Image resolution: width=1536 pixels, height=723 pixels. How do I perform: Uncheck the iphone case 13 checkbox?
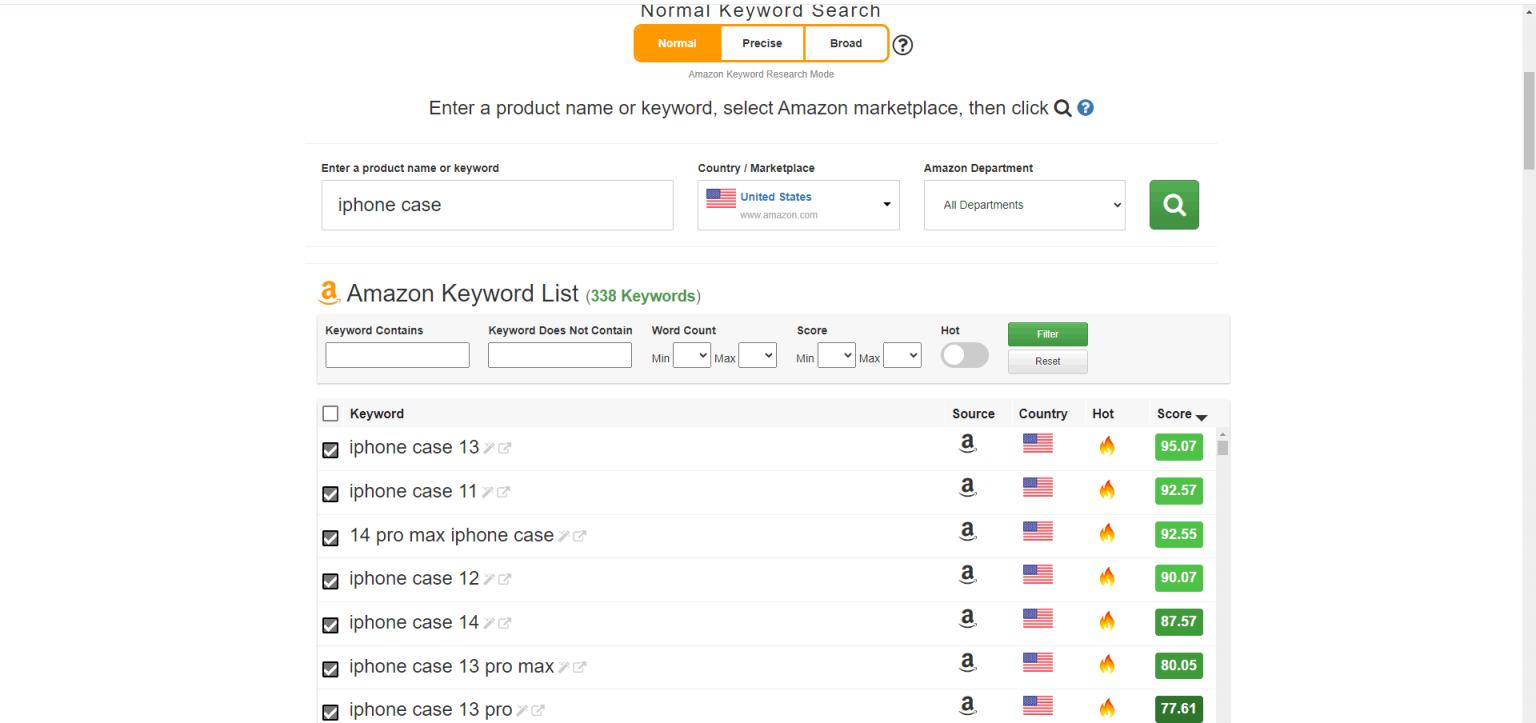point(330,450)
